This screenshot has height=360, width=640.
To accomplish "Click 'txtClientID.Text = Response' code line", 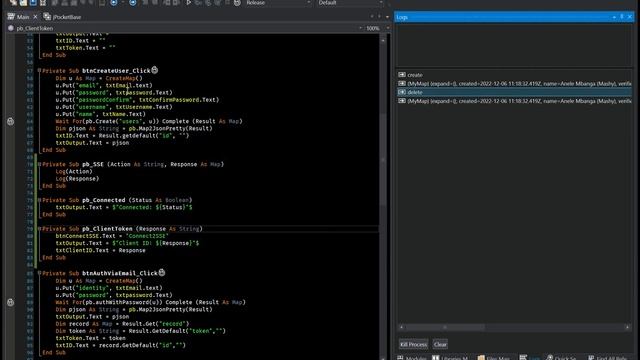I will click(100, 250).
